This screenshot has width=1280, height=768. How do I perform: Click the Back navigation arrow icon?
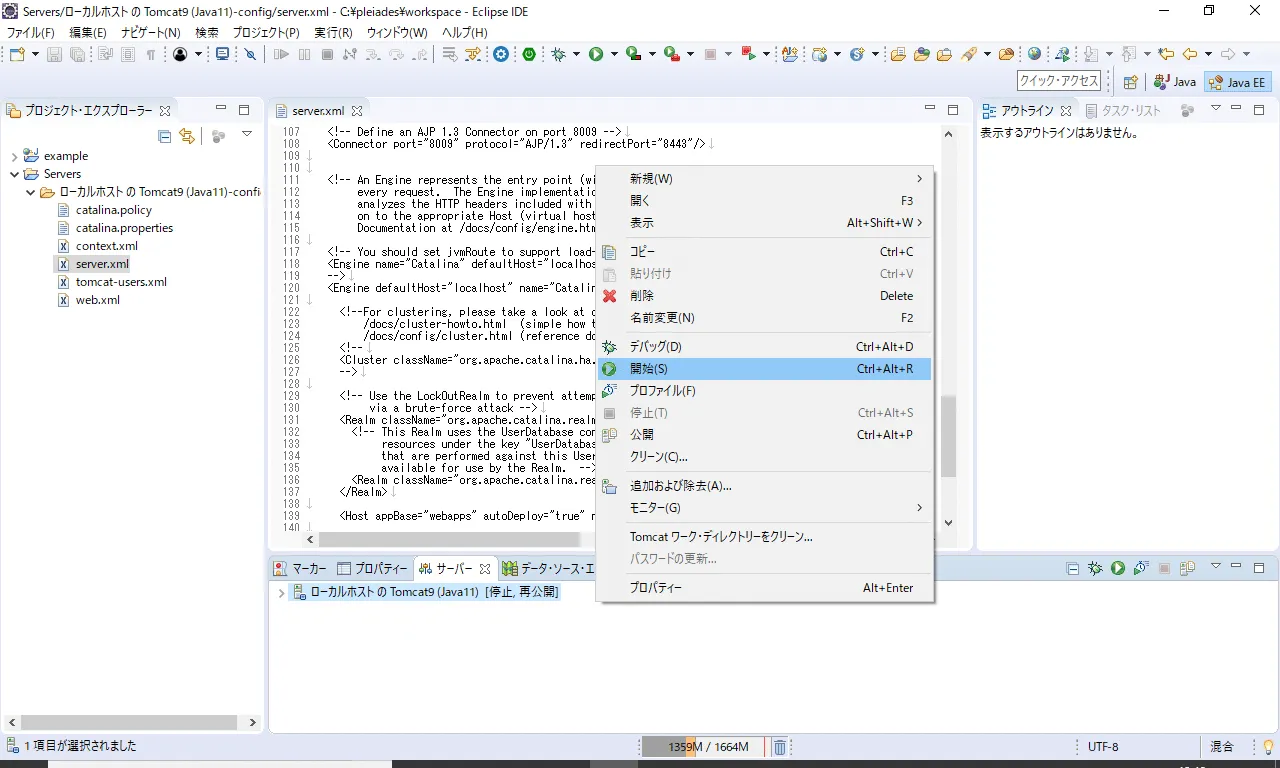(x=1190, y=54)
